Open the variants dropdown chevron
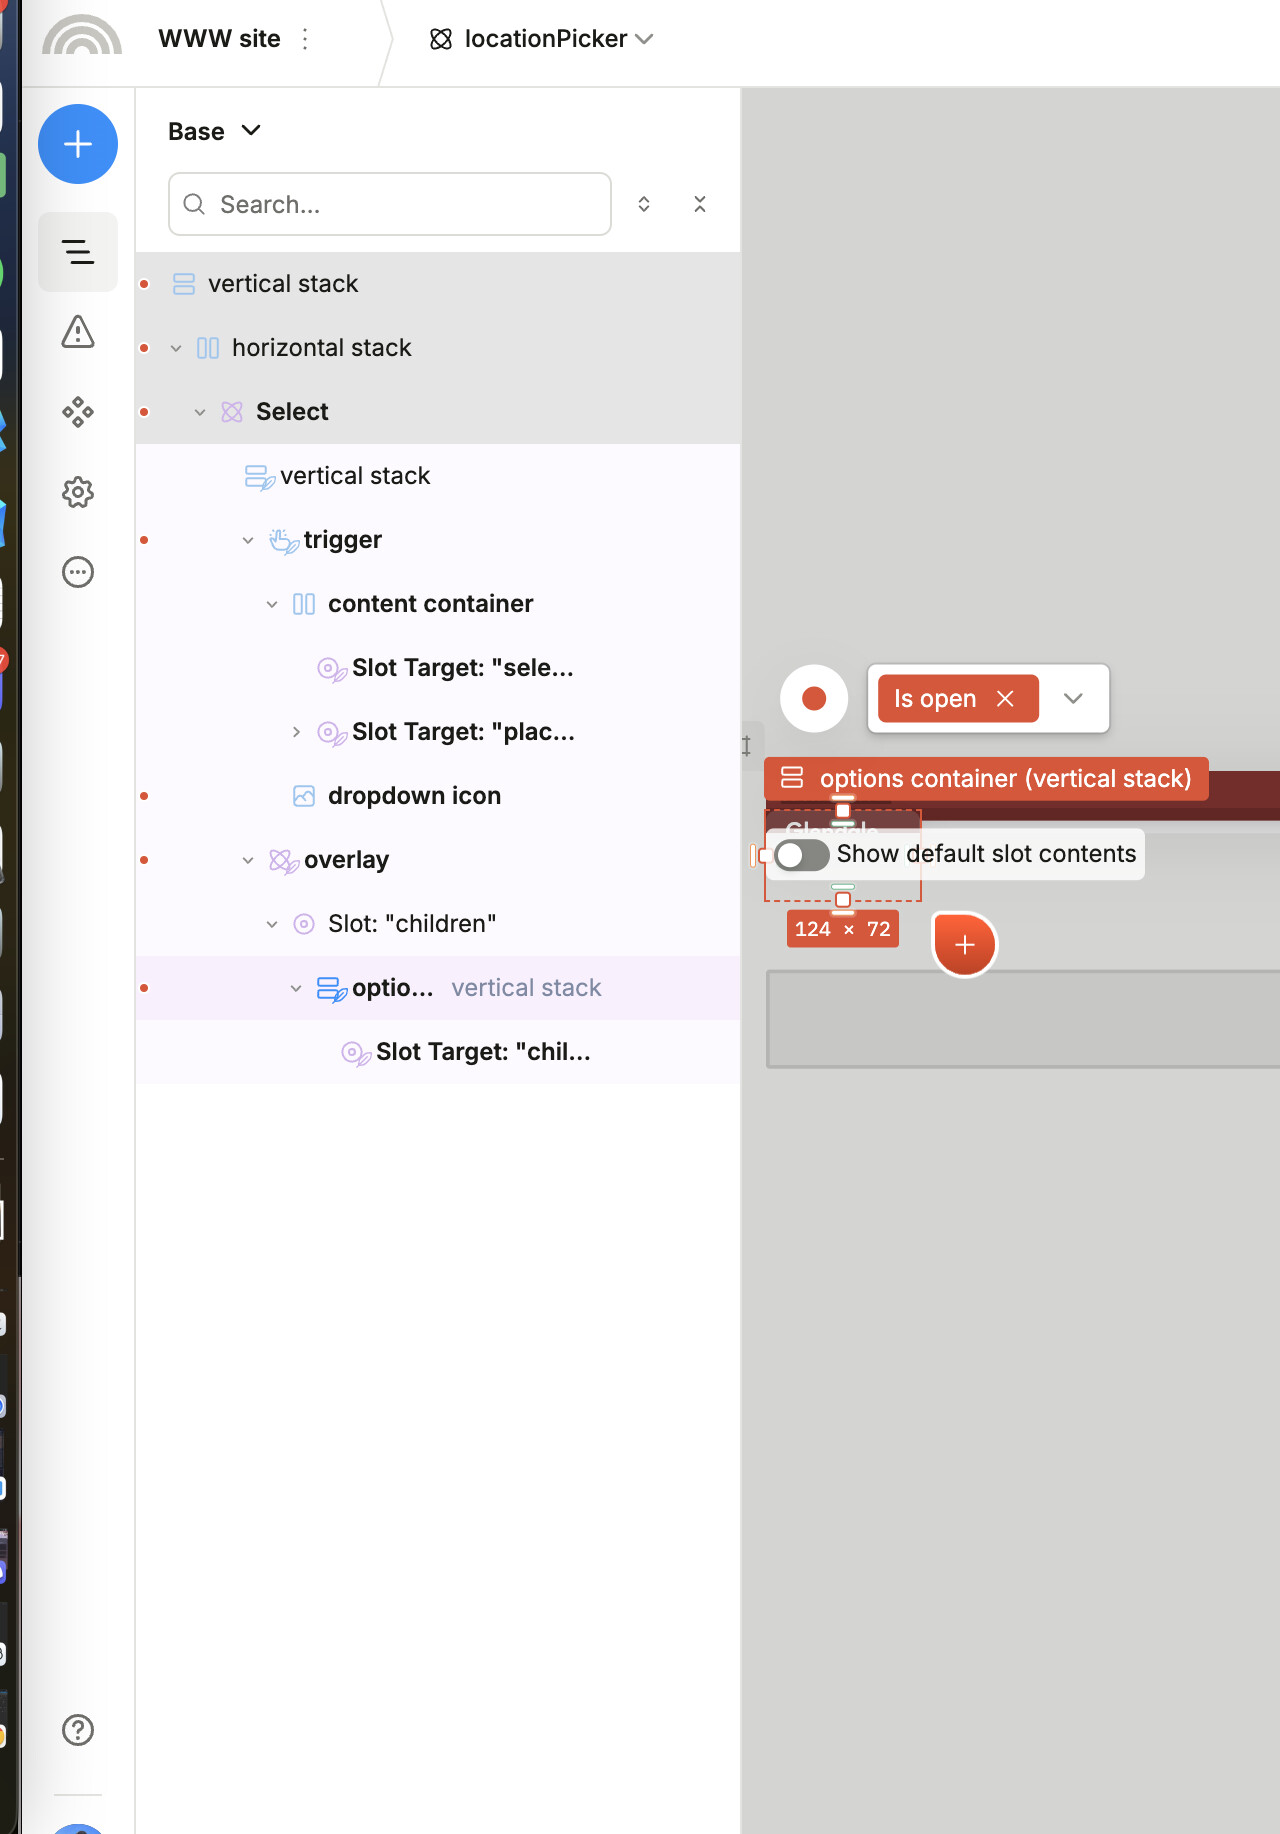Screen dimensions: 1280x1834 (x=1073, y=698)
